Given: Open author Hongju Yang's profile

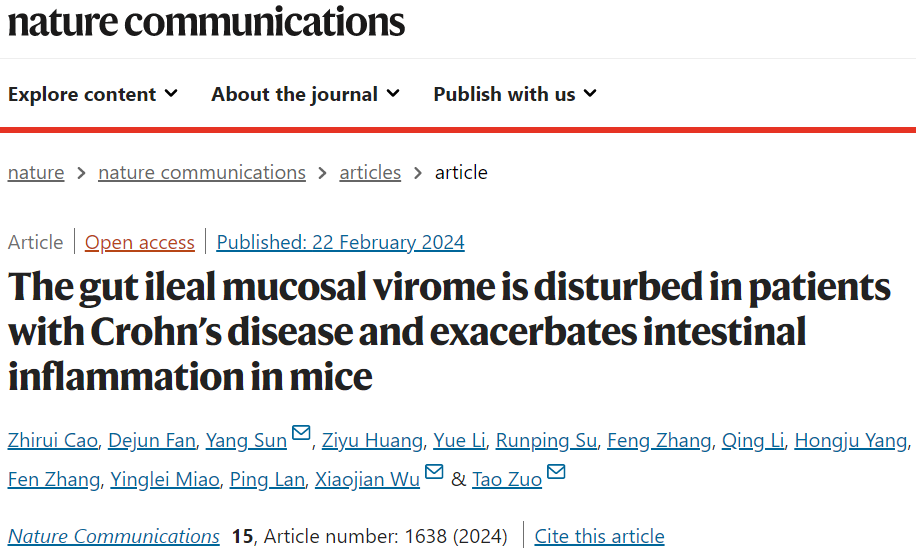Looking at the screenshot, I should pyautogui.click(x=851, y=440).
